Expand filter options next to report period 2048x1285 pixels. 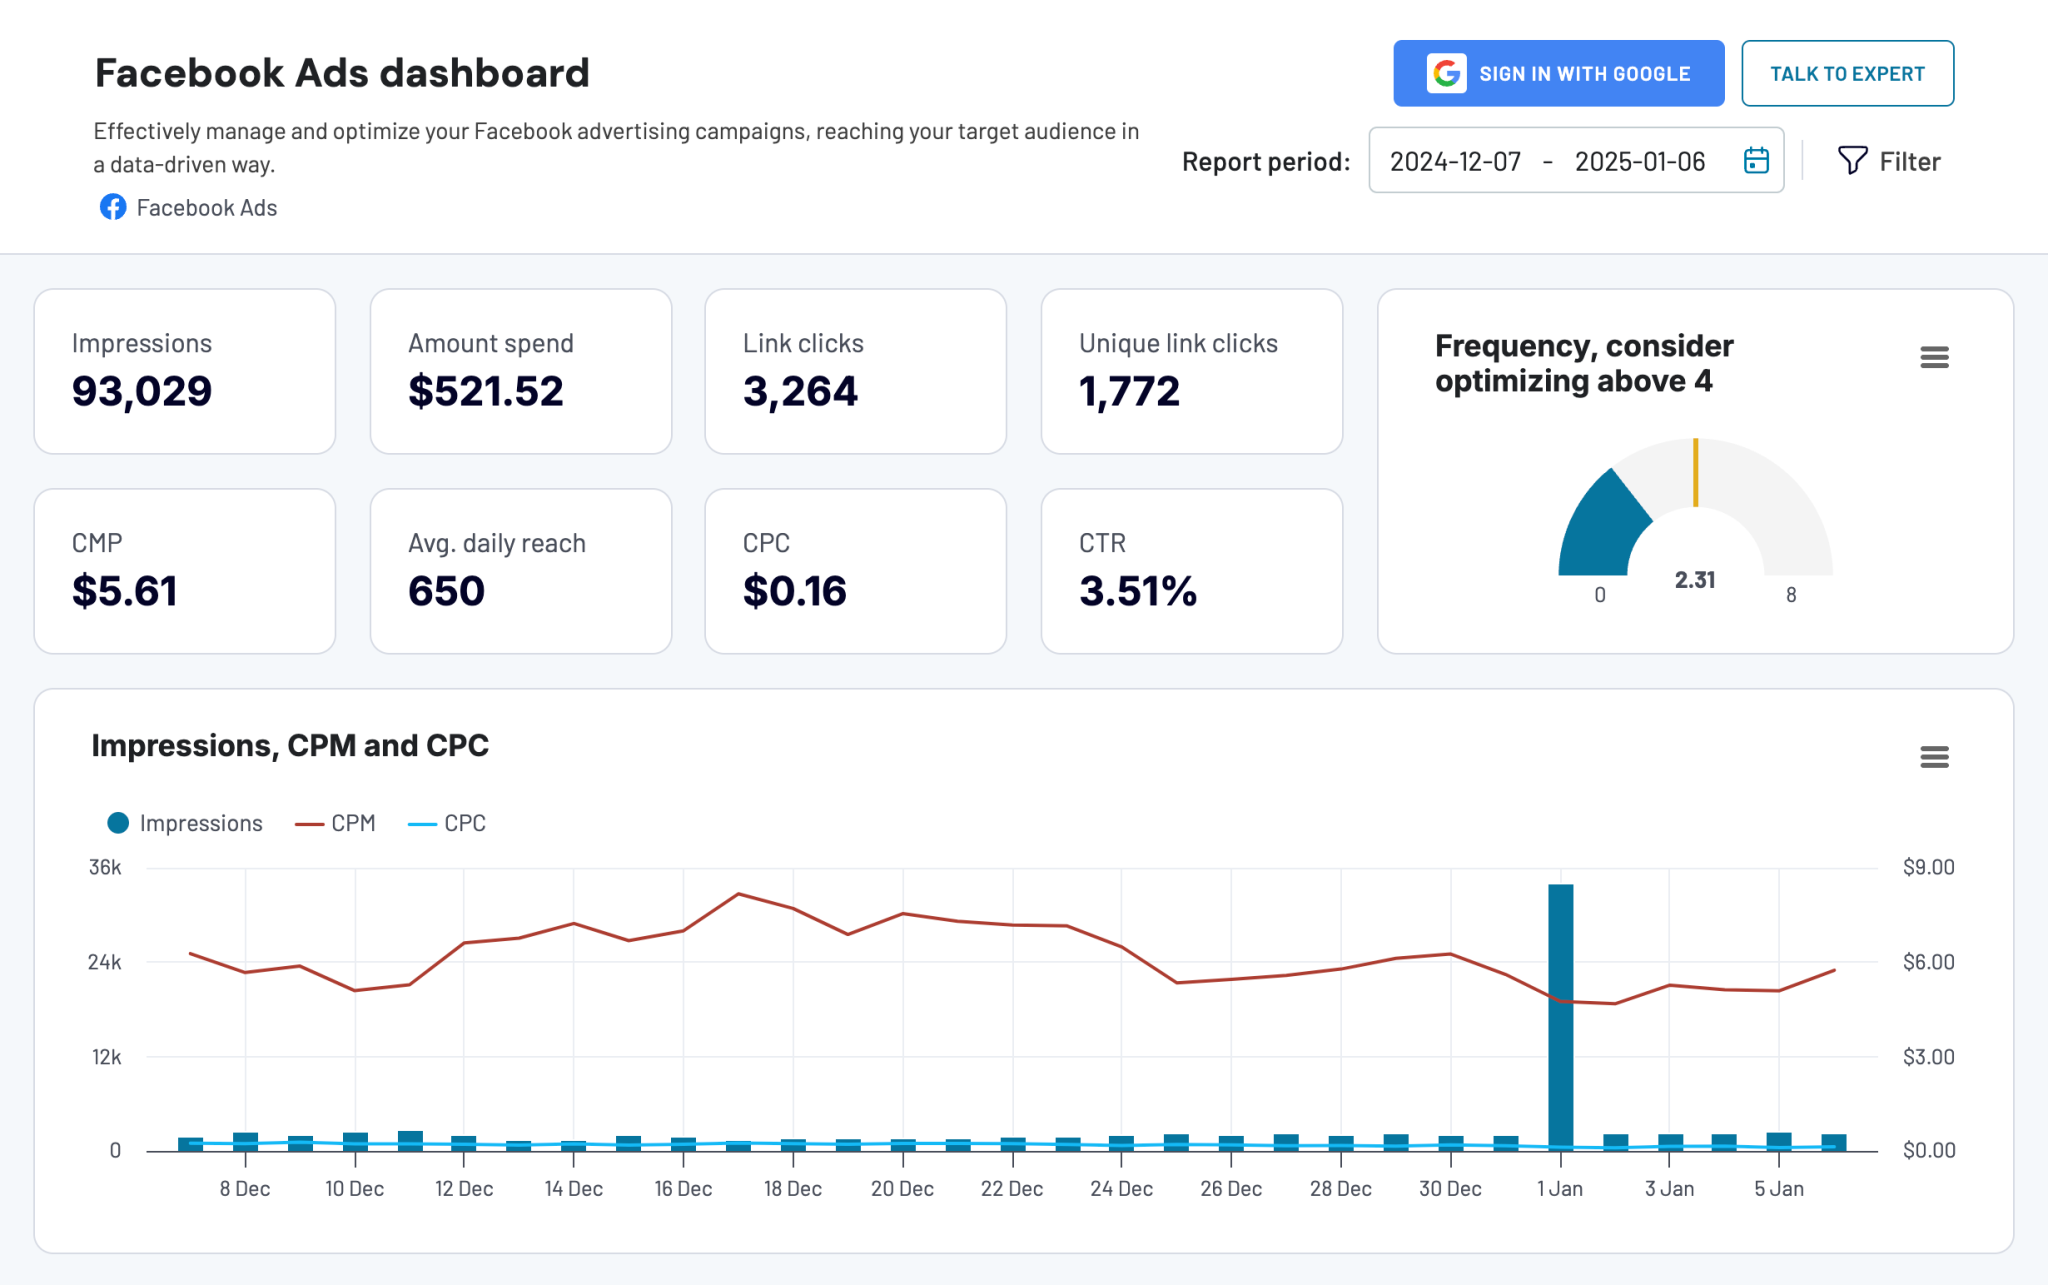coord(1889,160)
